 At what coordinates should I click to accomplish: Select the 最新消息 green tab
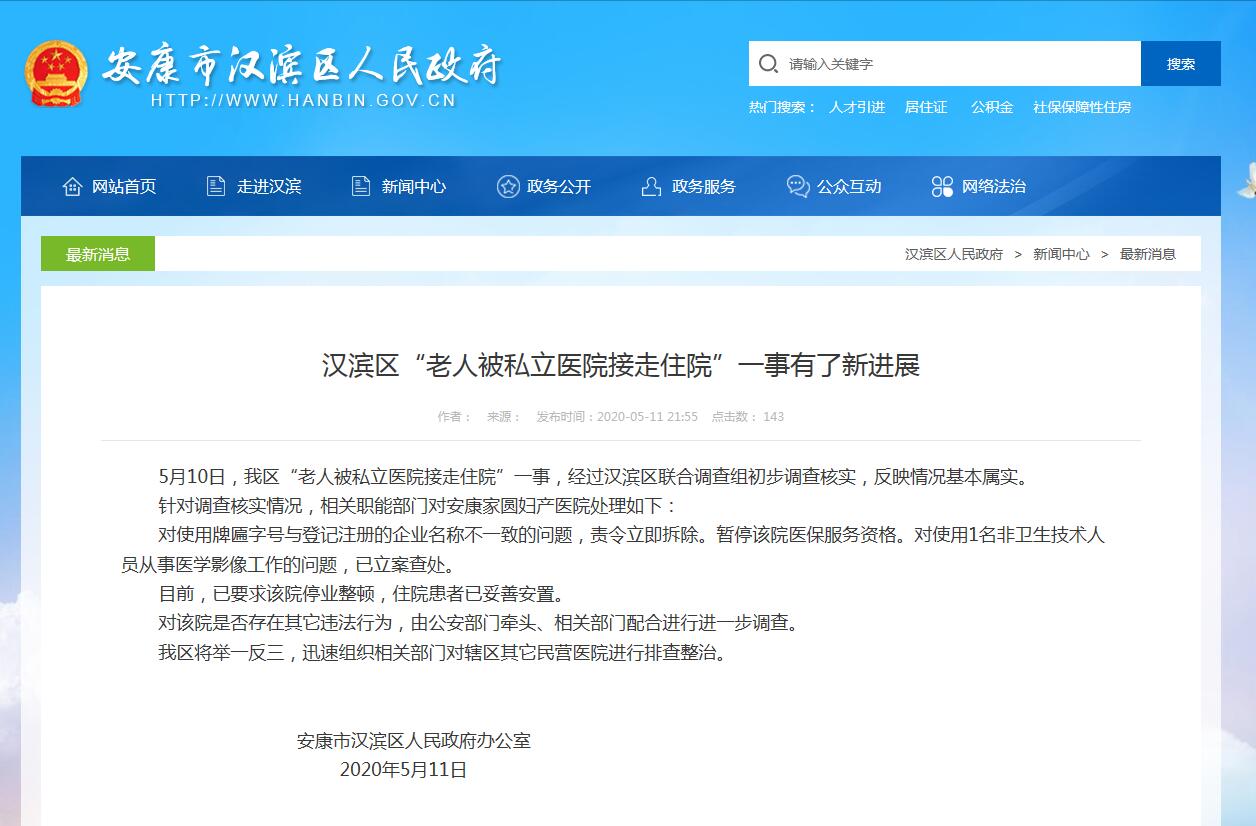click(98, 254)
